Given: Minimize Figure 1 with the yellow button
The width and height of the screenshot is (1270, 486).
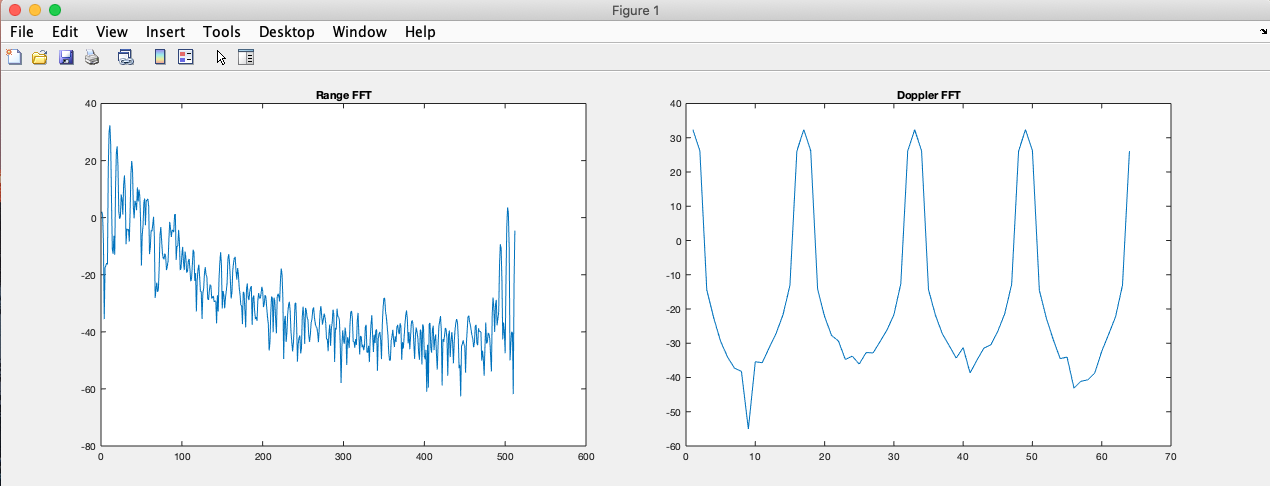Looking at the screenshot, I should [x=34, y=10].
